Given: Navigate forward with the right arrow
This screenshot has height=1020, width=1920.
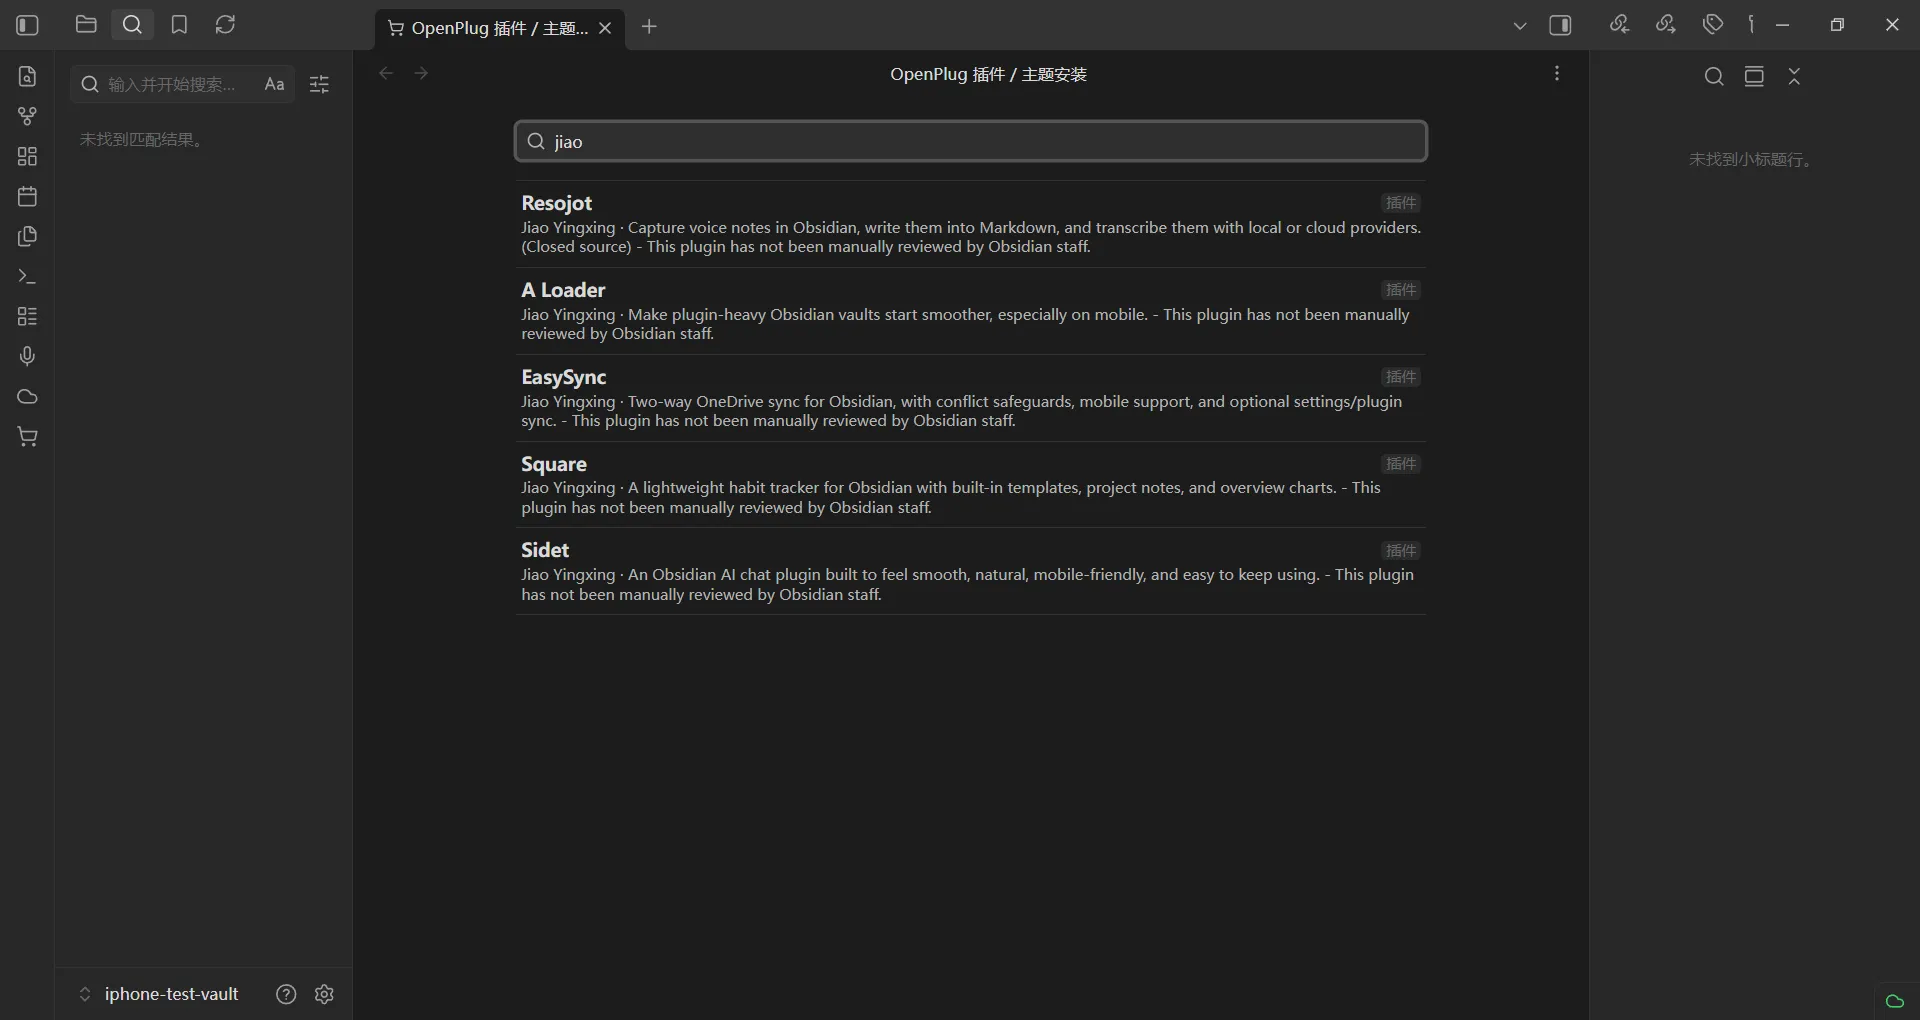Looking at the screenshot, I should point(421,73).
